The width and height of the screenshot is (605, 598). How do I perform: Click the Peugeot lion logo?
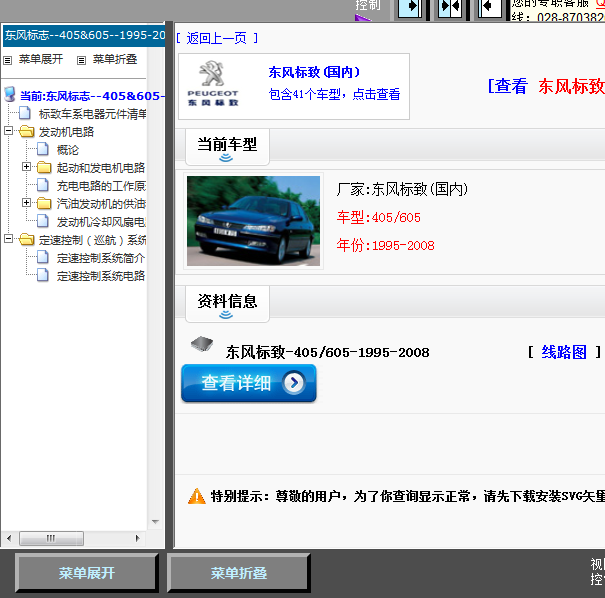212,73
